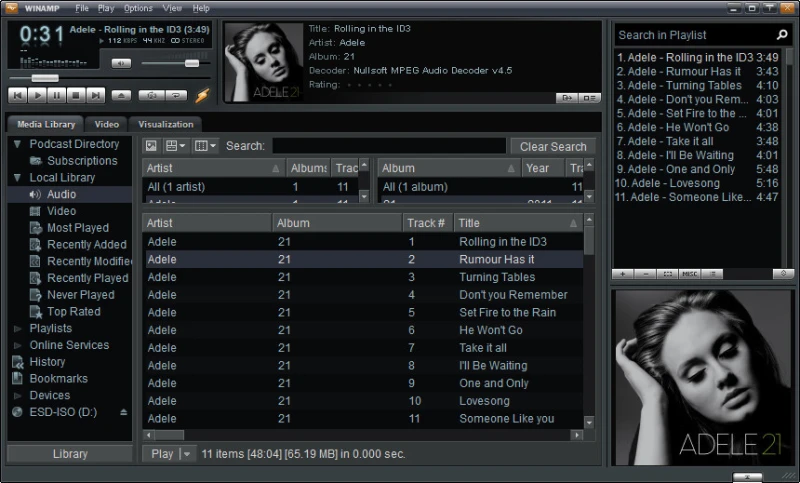Select playlist entry Adele - Turning Tables
800x483 pixels.
pos(697,86)
